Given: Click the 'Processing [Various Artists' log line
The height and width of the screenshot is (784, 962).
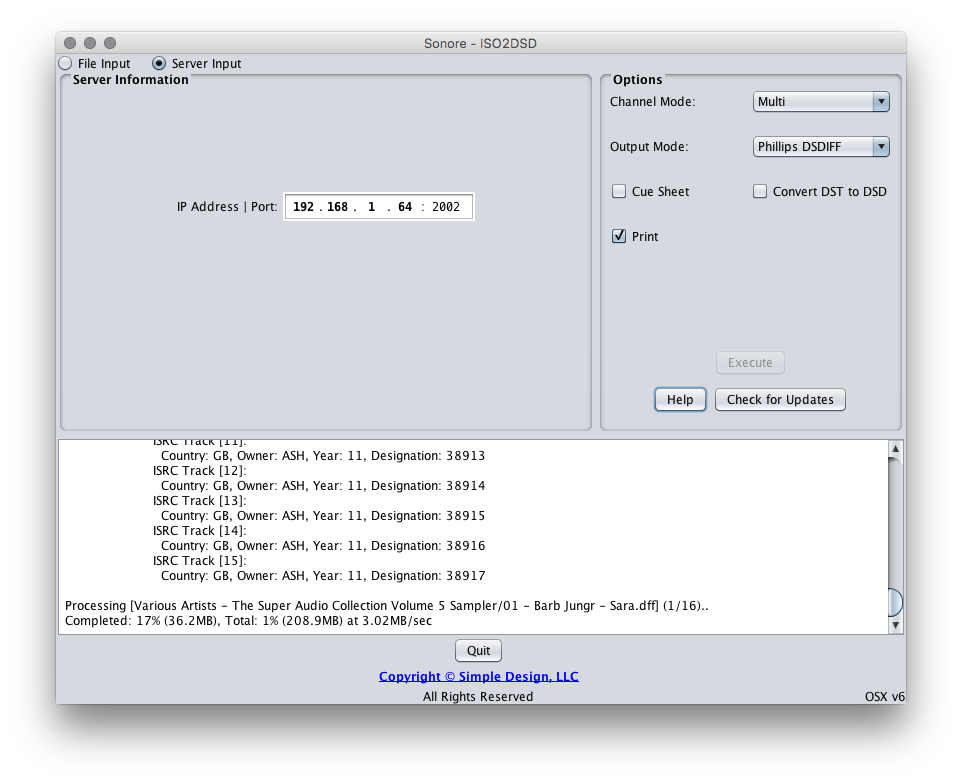Looking at the screenshot, I should pyautogui.click(x=387, y=605).
